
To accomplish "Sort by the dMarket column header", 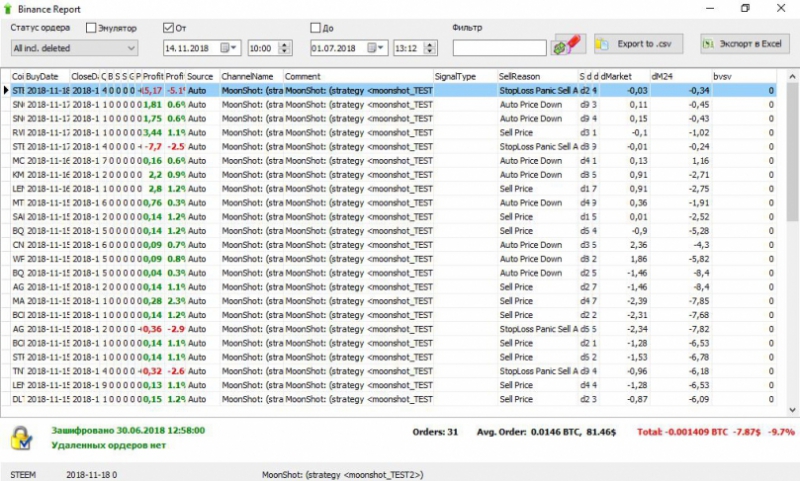I will [624, 77].
